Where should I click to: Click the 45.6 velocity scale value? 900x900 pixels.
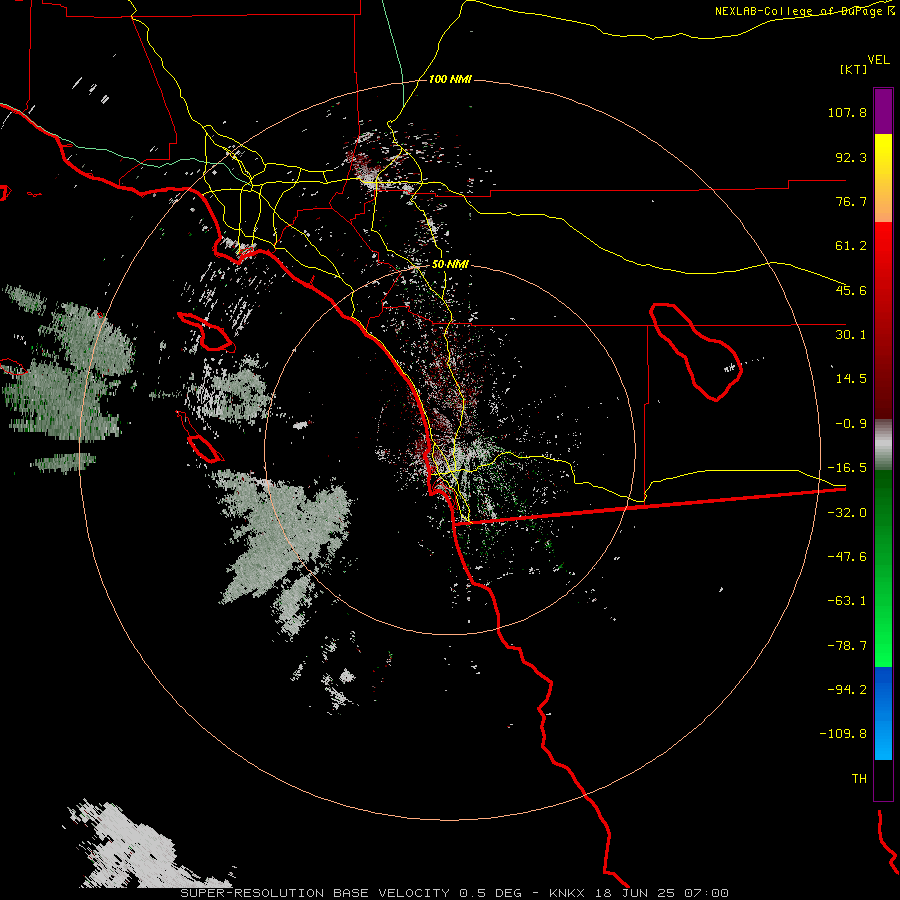tap(851, 290)
